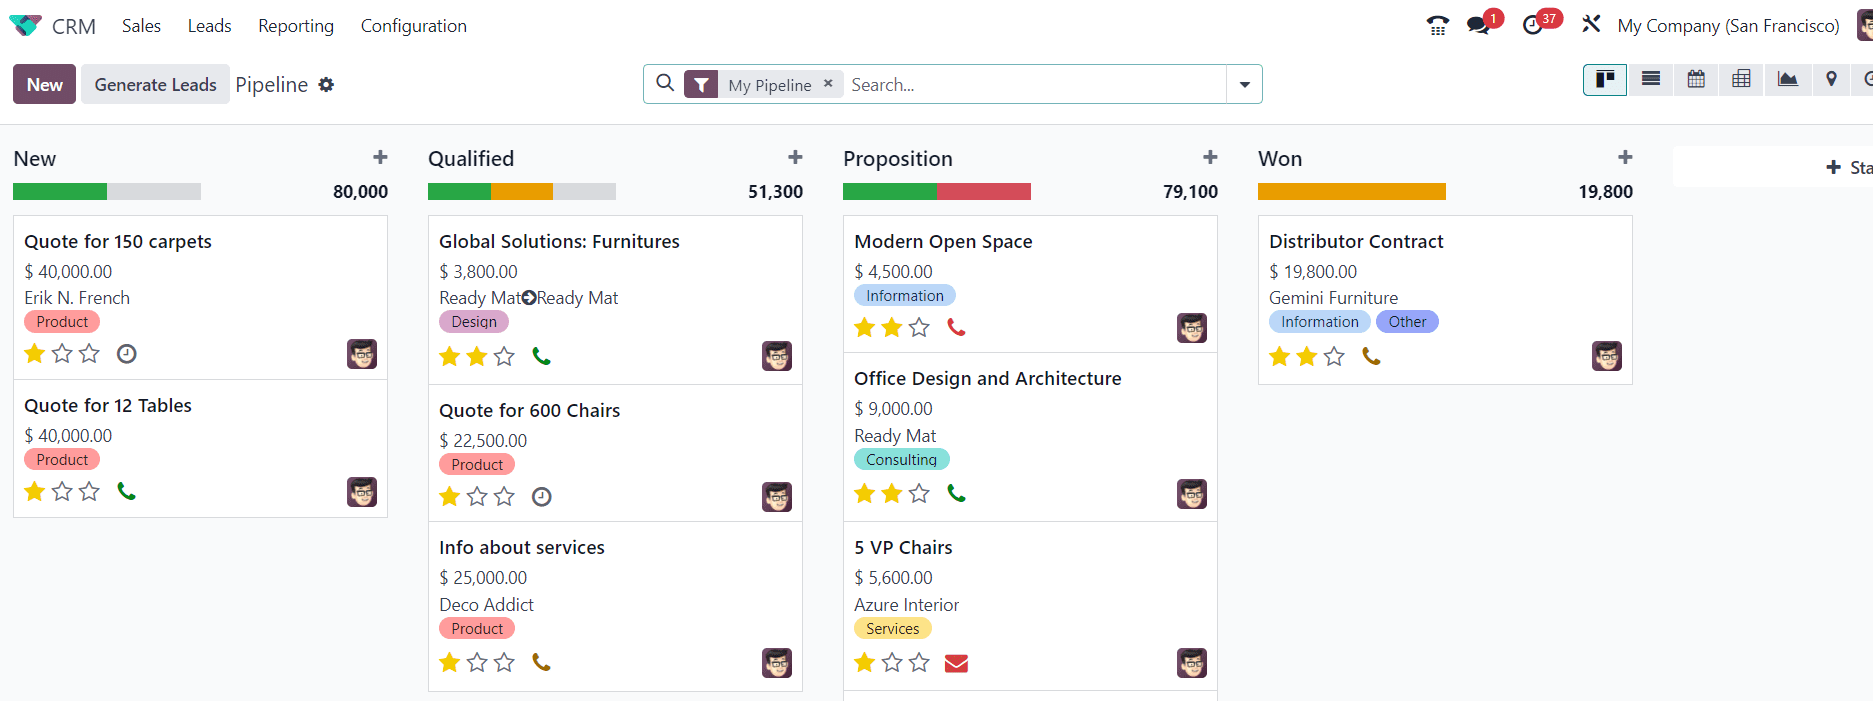Viewport: 1873px width, 701px height.
Task: Switch to Pivot table view
Action: click(1741, 80)
